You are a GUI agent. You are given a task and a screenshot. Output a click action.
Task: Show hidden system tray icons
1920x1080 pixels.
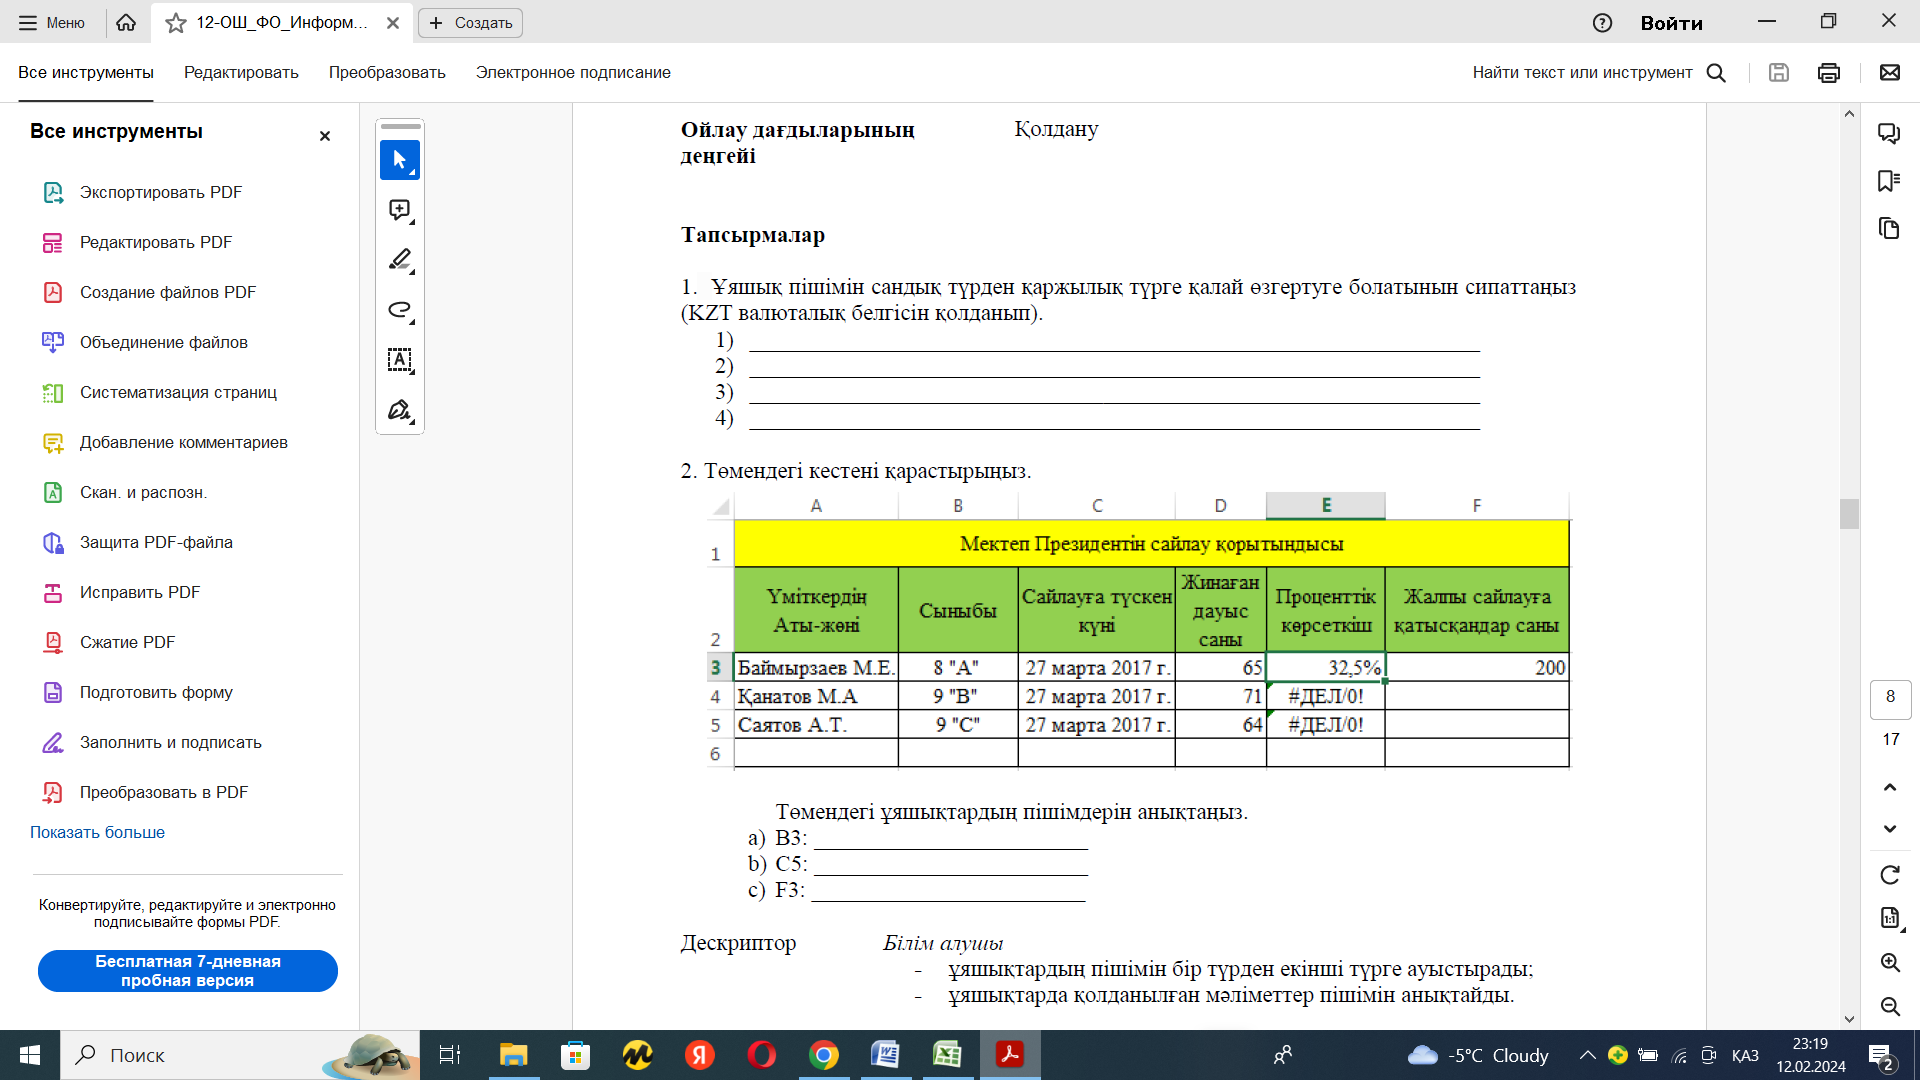click(x=1587, y=1055)
